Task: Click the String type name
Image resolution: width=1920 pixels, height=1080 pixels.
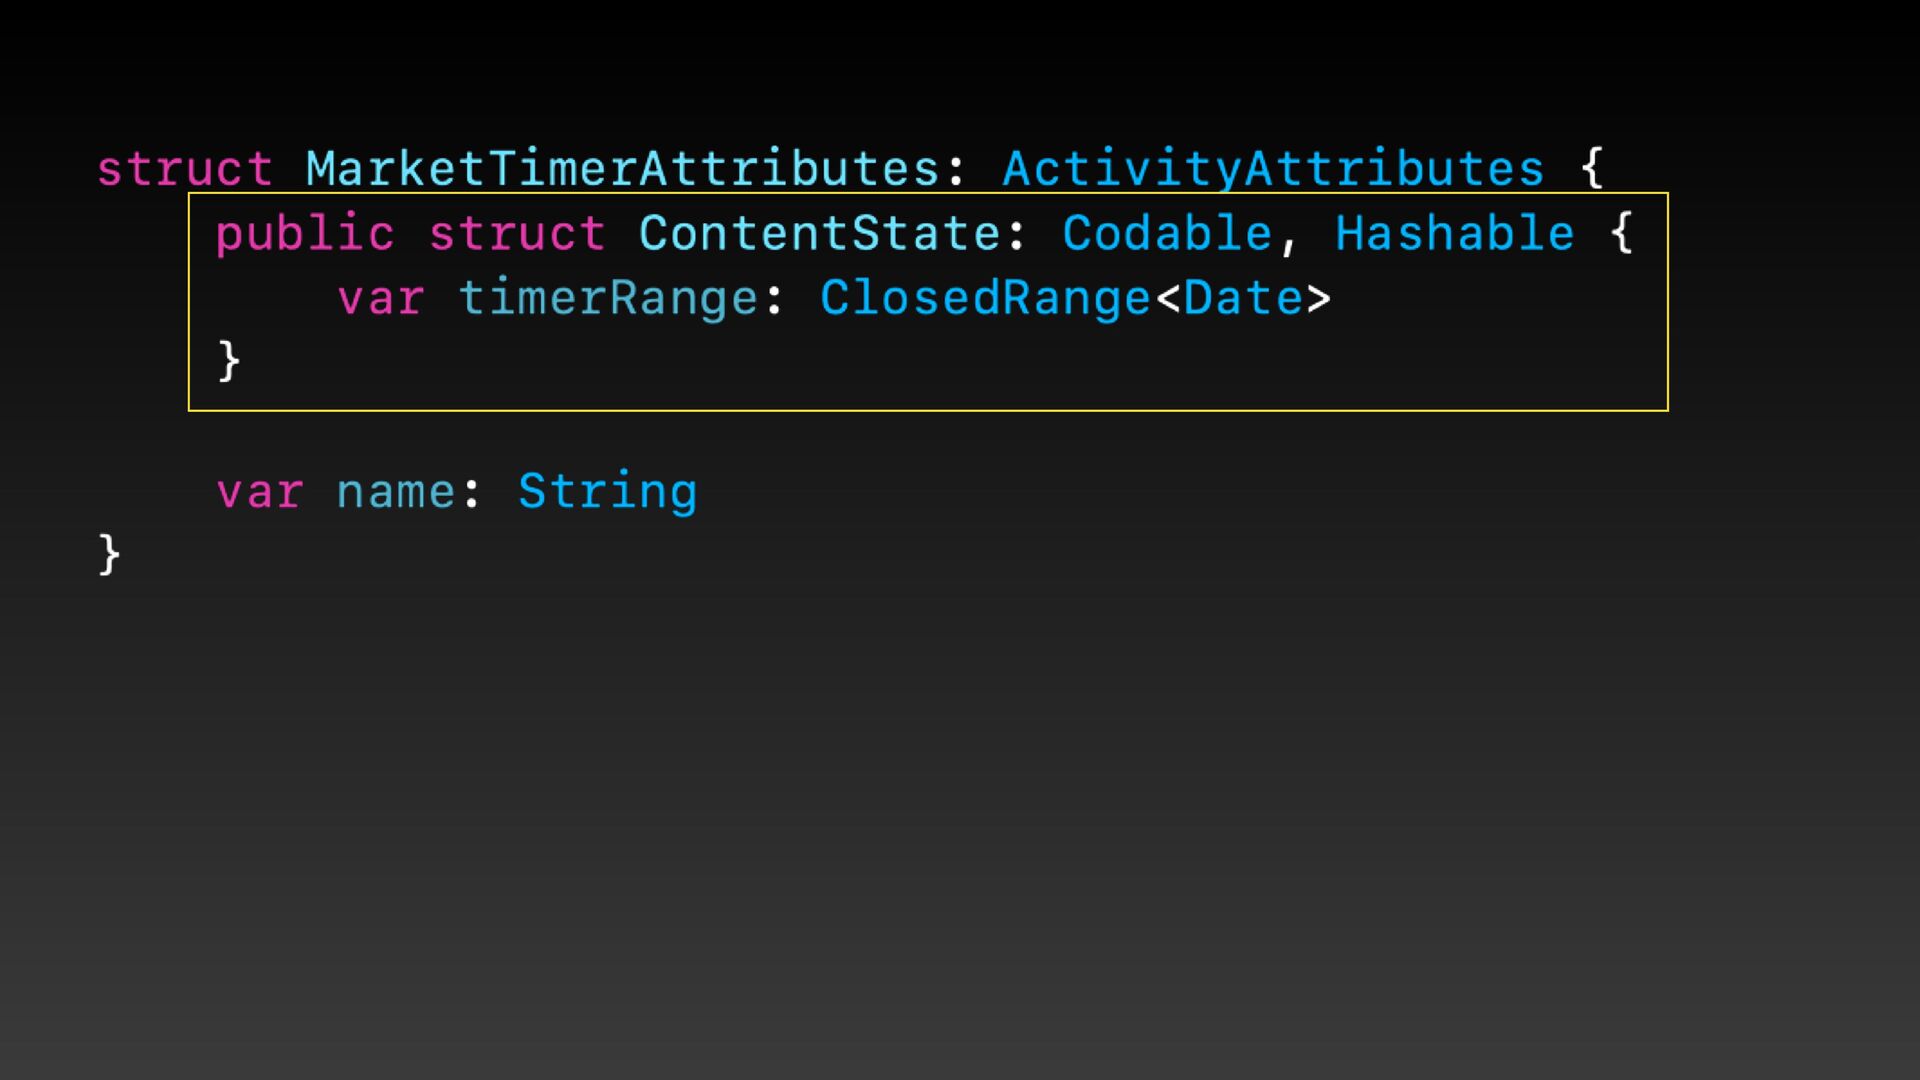Action: pyautogui.click(x=607, y=492)
